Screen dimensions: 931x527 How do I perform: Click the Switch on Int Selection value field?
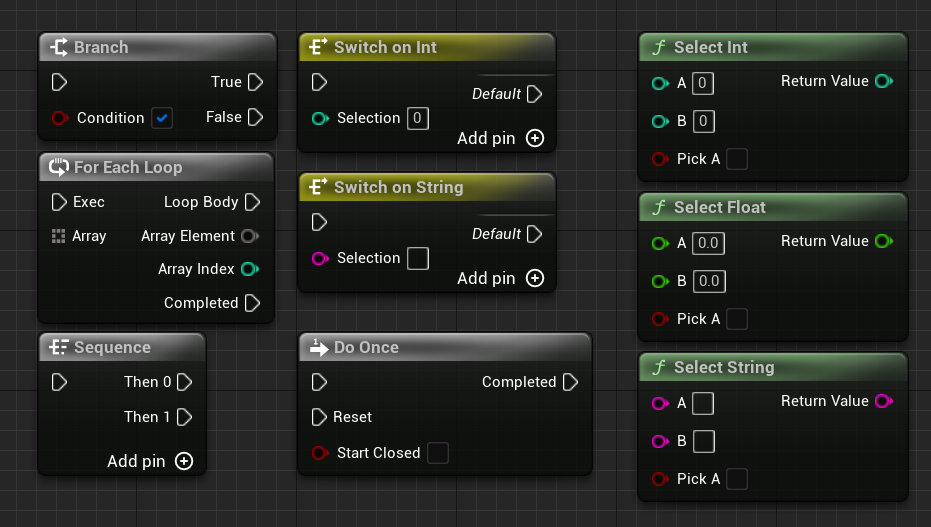(x=418, y=118)
